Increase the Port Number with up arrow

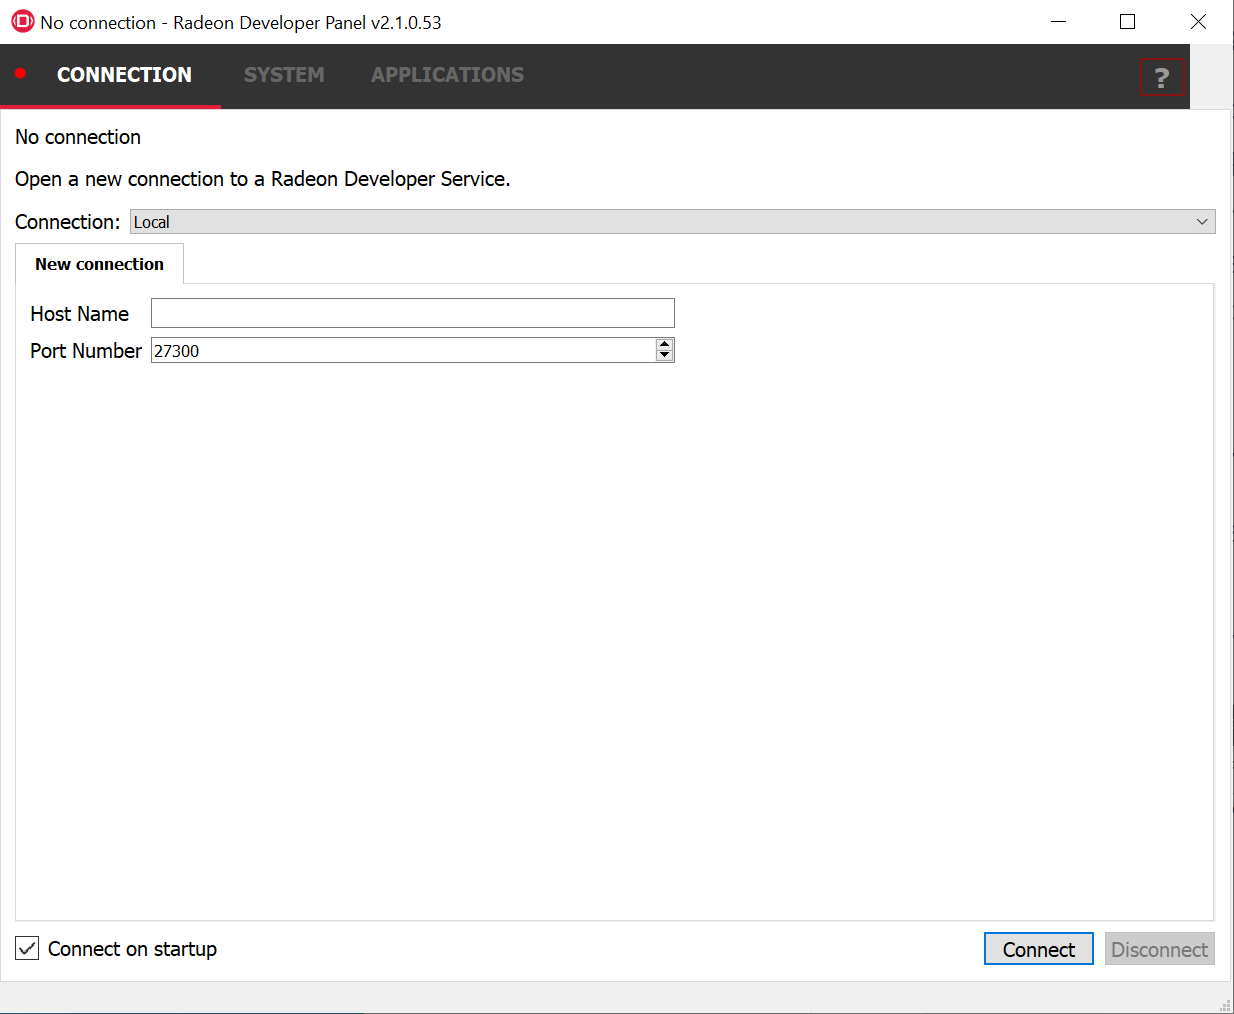point(664,344)
